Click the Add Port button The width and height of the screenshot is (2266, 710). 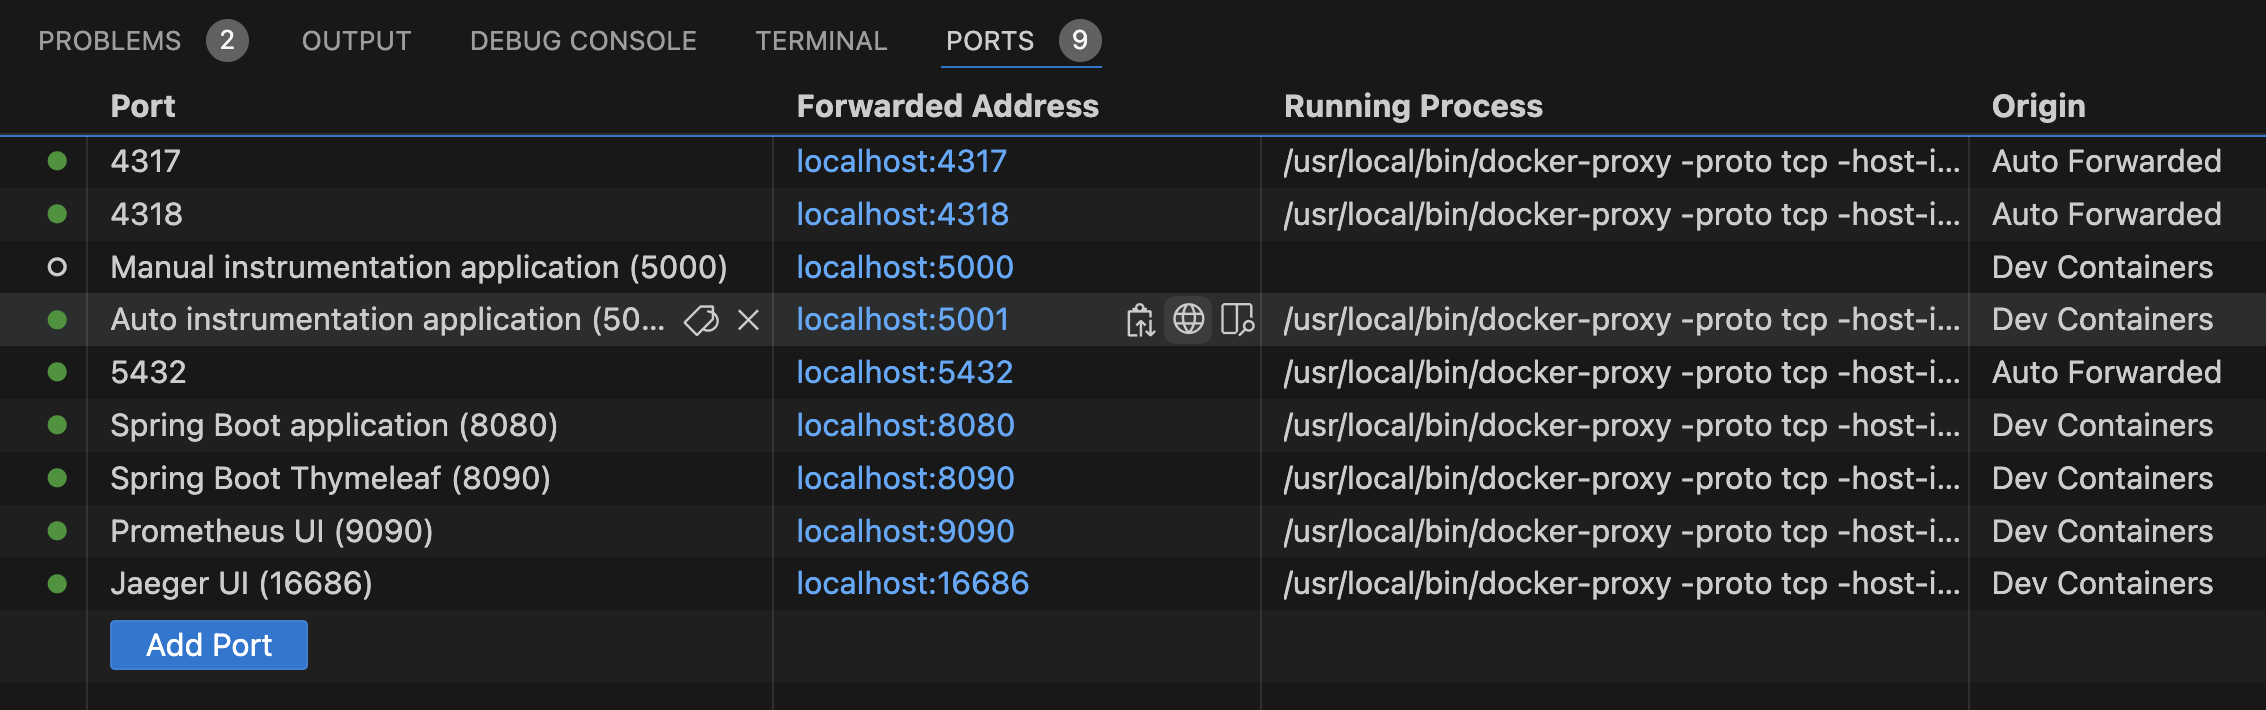point(209,645)
